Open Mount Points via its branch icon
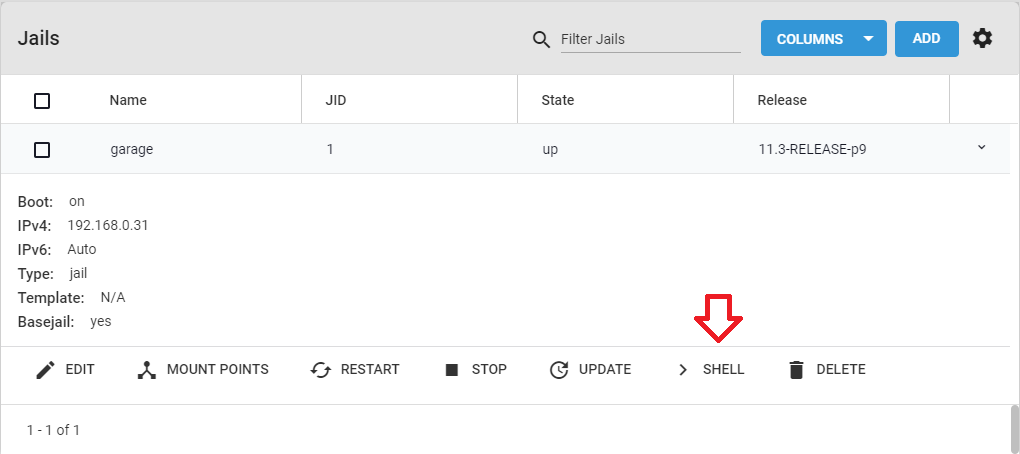This screenshot has height=454, width=1020. pos(148,370)
